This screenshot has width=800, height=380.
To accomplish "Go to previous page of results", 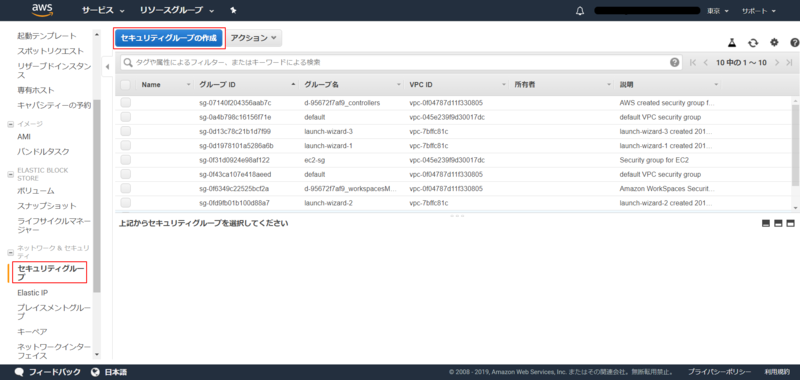I will 706,63.
